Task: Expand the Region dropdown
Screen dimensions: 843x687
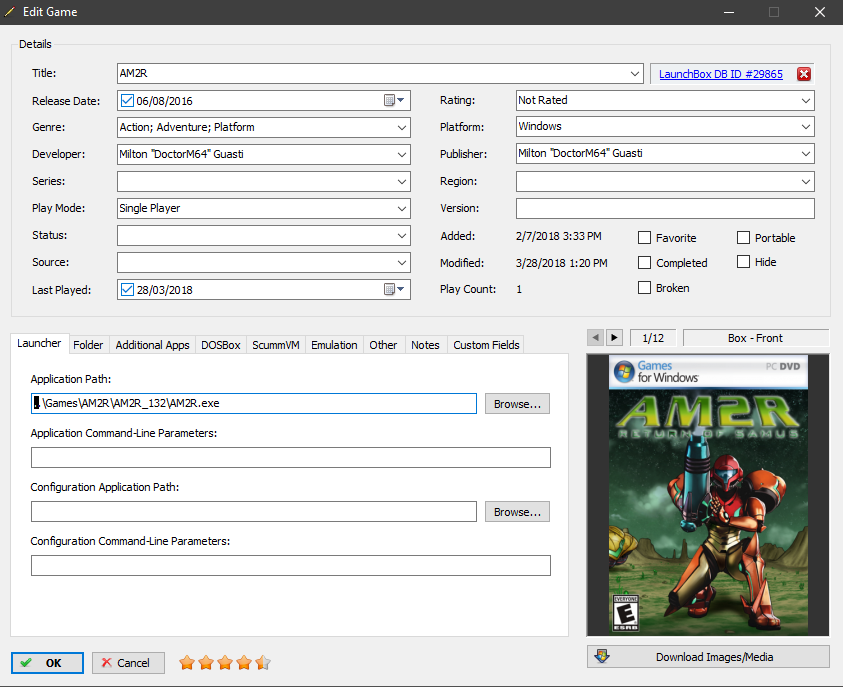Action: coord(806,181)
